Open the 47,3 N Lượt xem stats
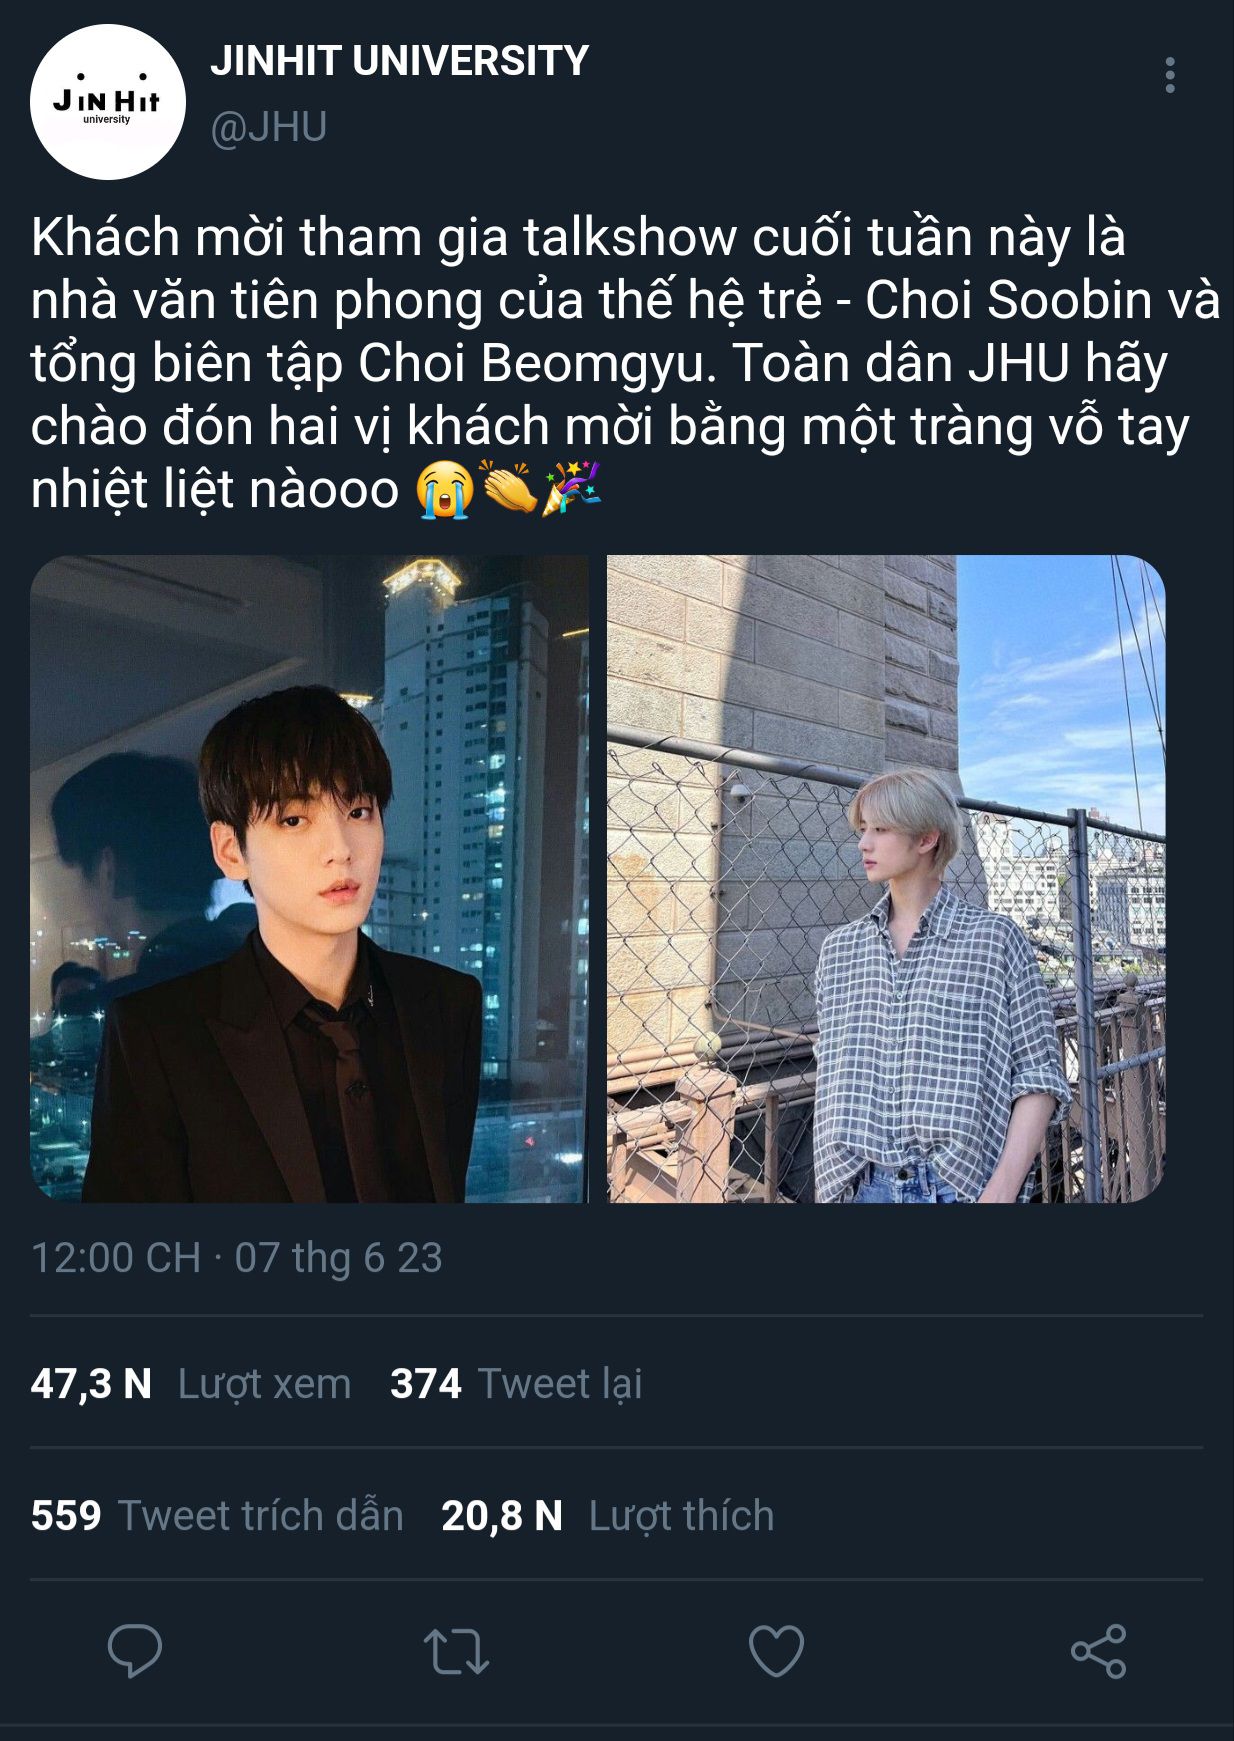The image size is (1234, 1741). pyautogui.click(x=191, y=1384)
